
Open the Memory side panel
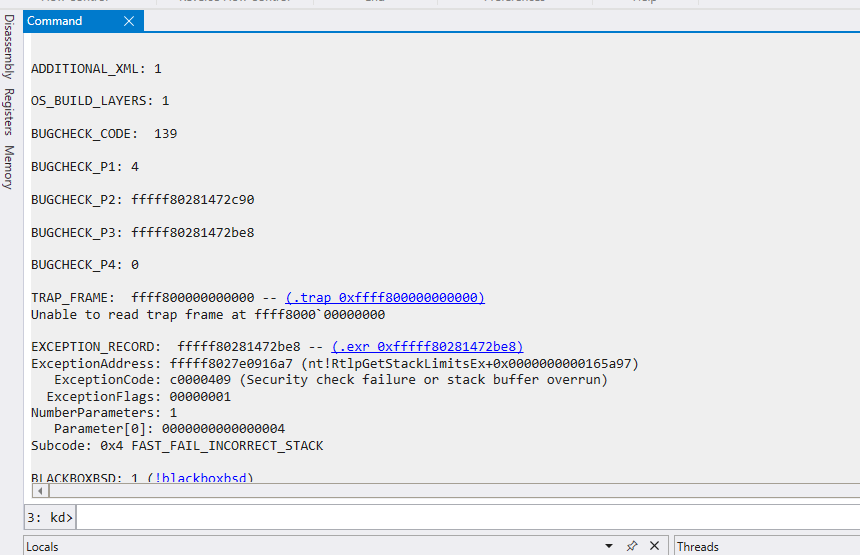pos(9,167)
